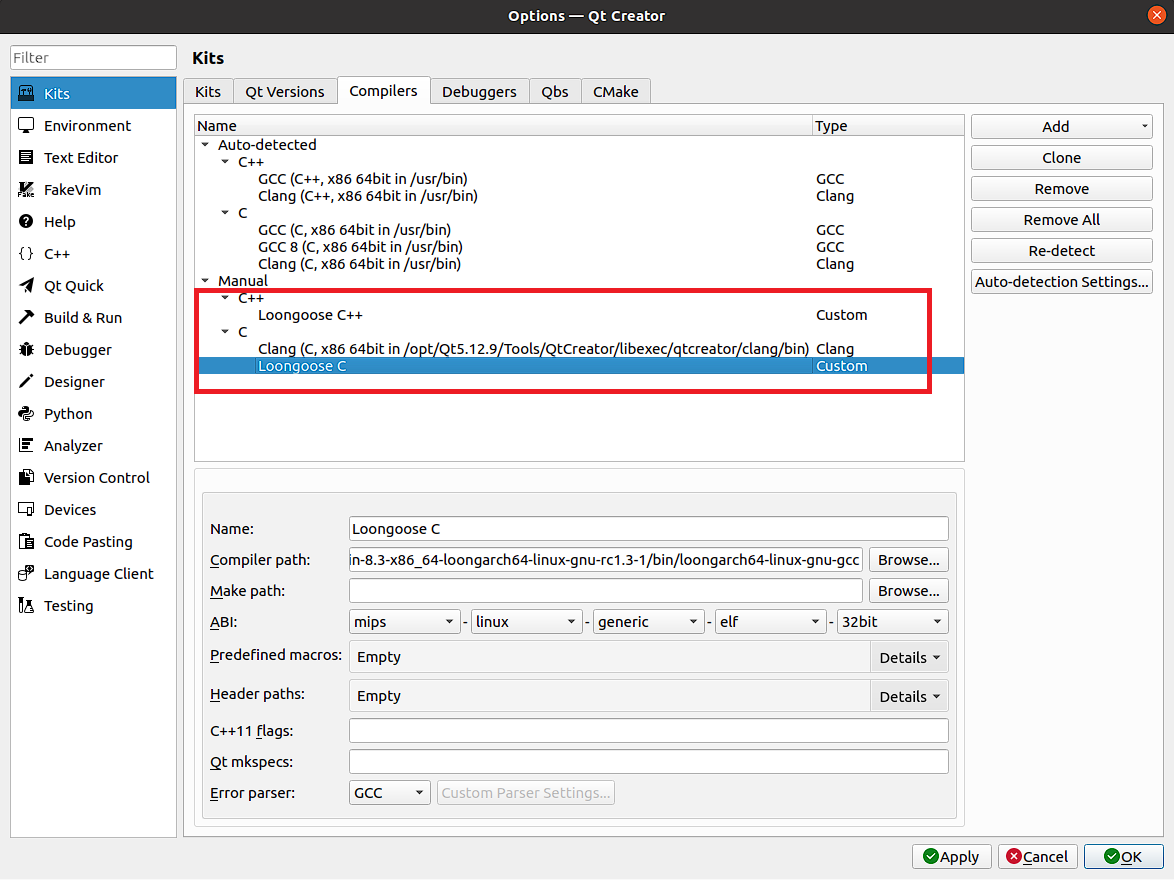Focus the Filter search field

point(93,58)
